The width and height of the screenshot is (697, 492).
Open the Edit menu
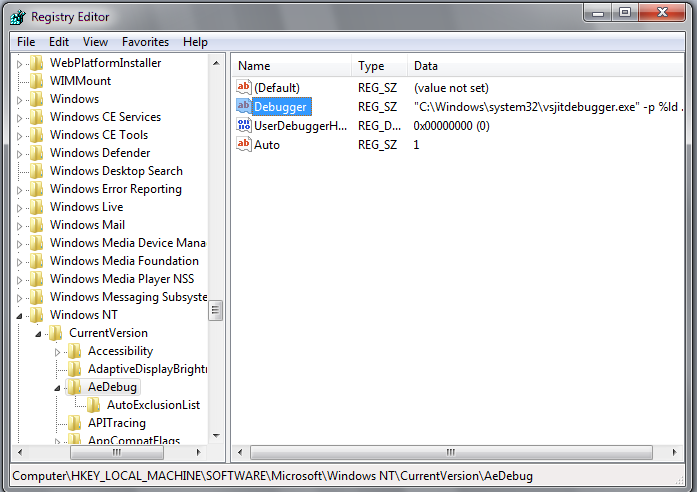[x=59, y=42]
